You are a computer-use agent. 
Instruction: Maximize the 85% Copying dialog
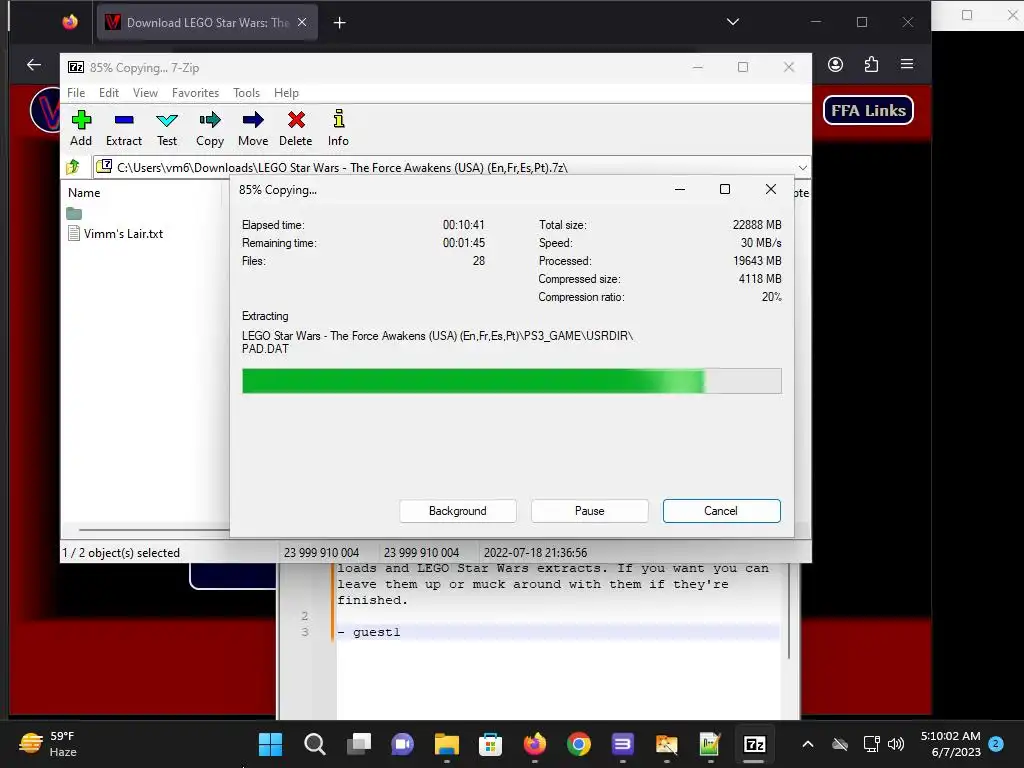725,189
